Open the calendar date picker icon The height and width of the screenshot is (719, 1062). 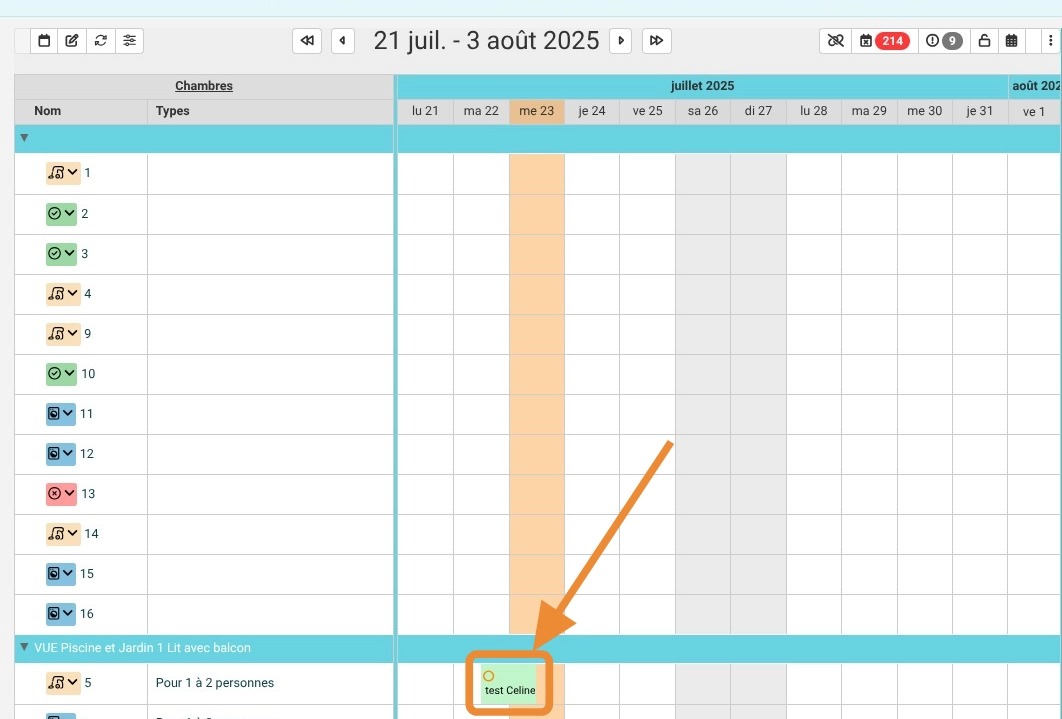tap(44, 41)
